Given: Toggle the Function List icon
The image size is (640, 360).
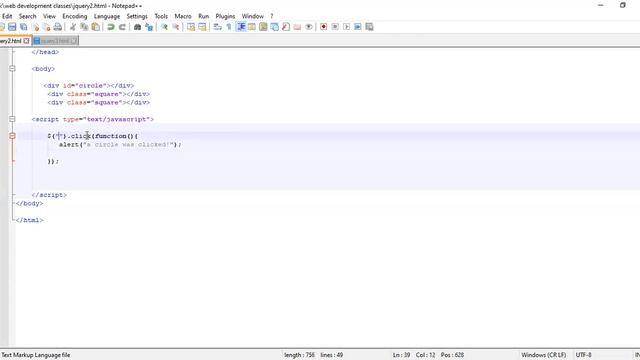Looking at the screenshot, I should tap(286, 27).
